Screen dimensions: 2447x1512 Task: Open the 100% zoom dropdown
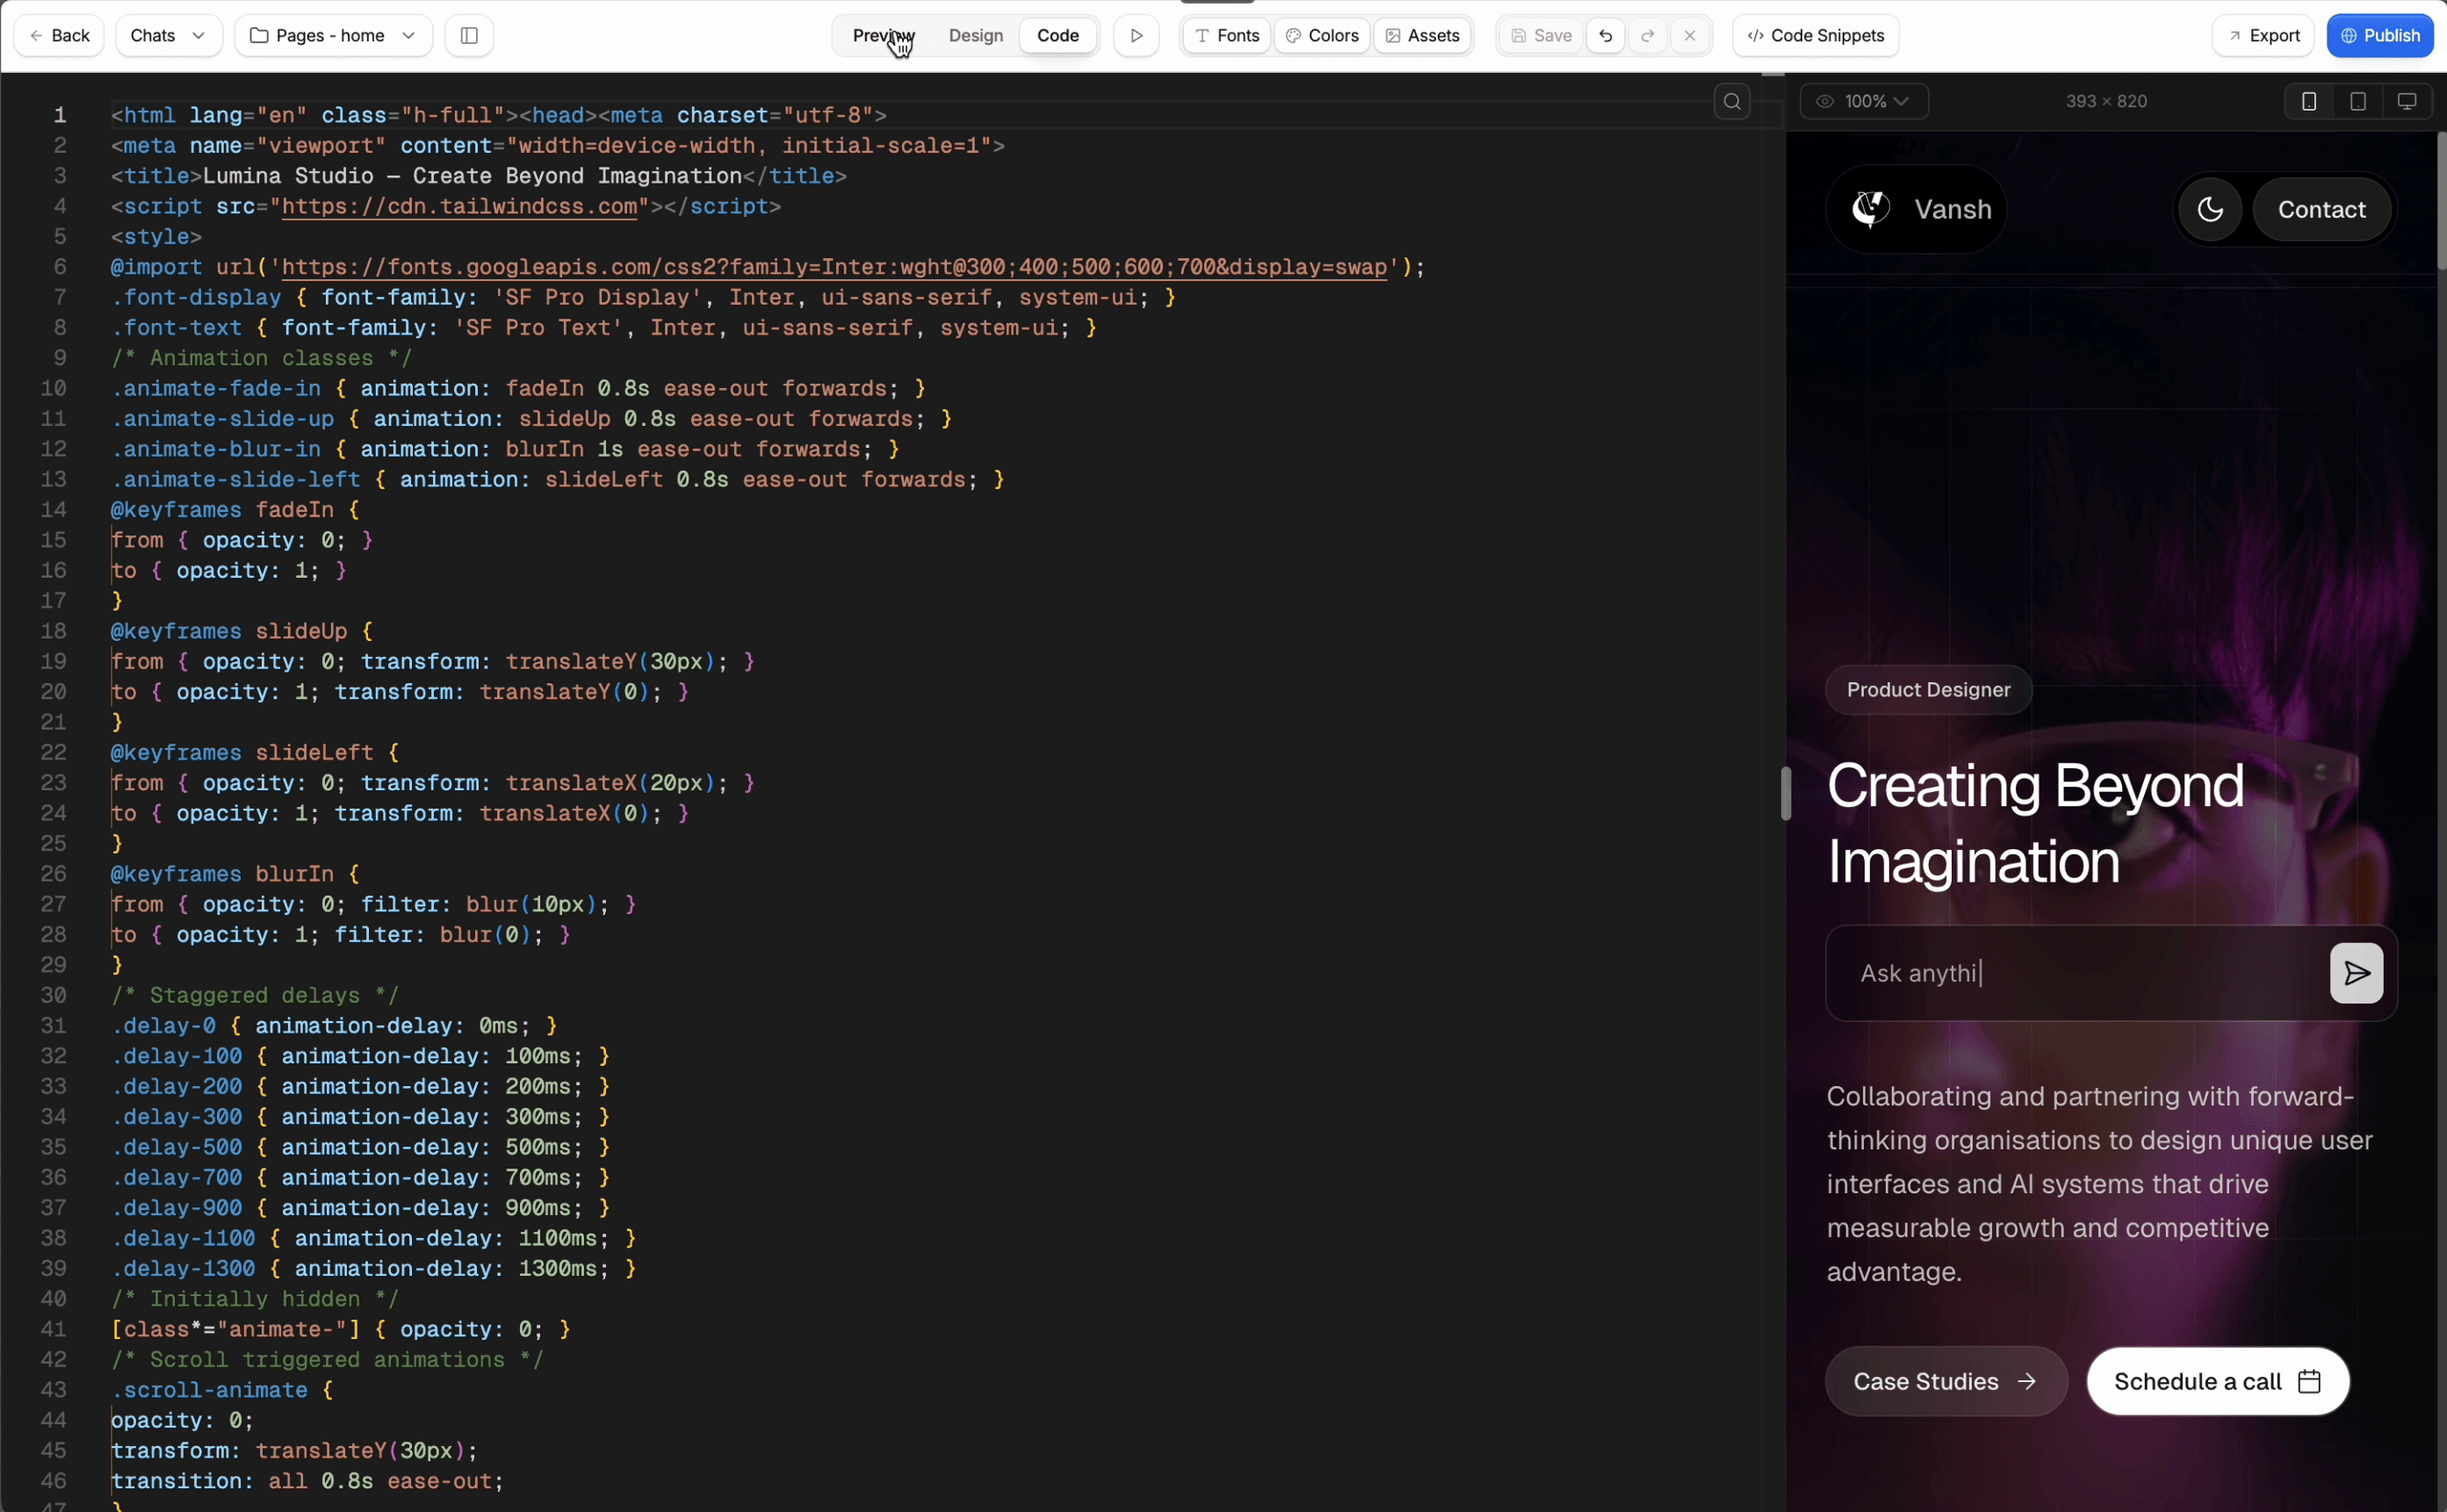pos(1864,101)
